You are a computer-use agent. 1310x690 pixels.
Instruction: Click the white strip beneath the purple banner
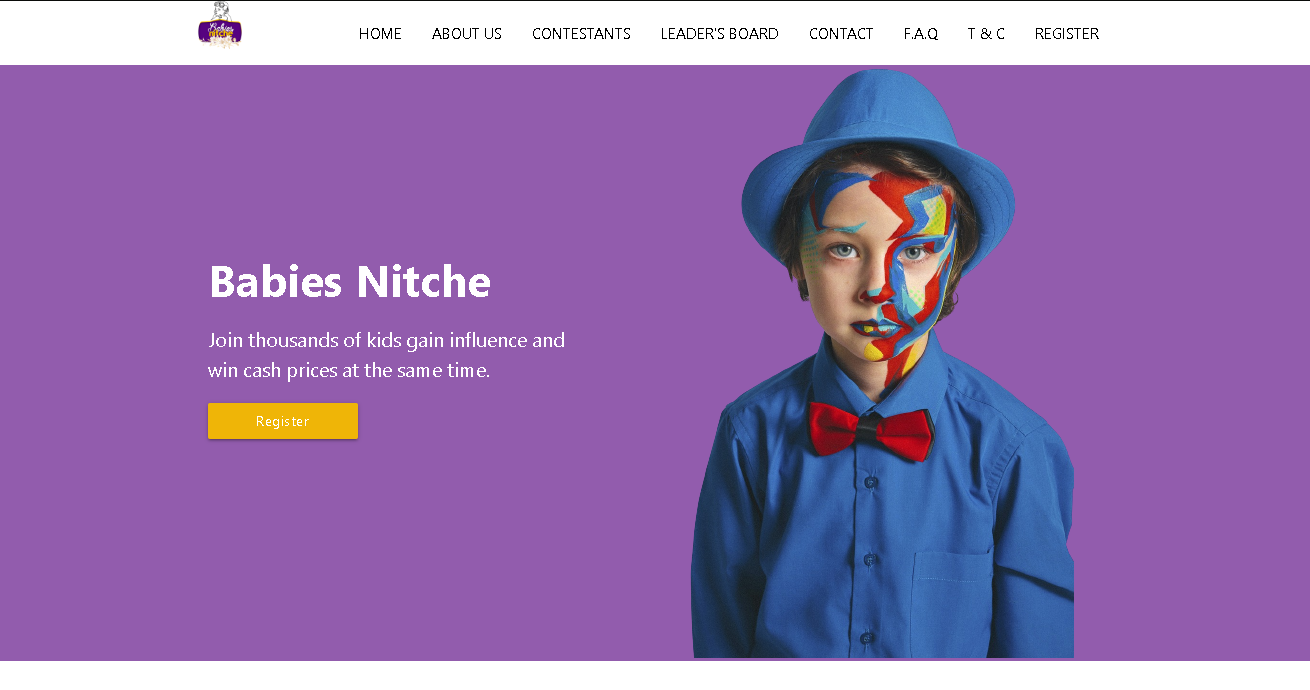[655, 676]
